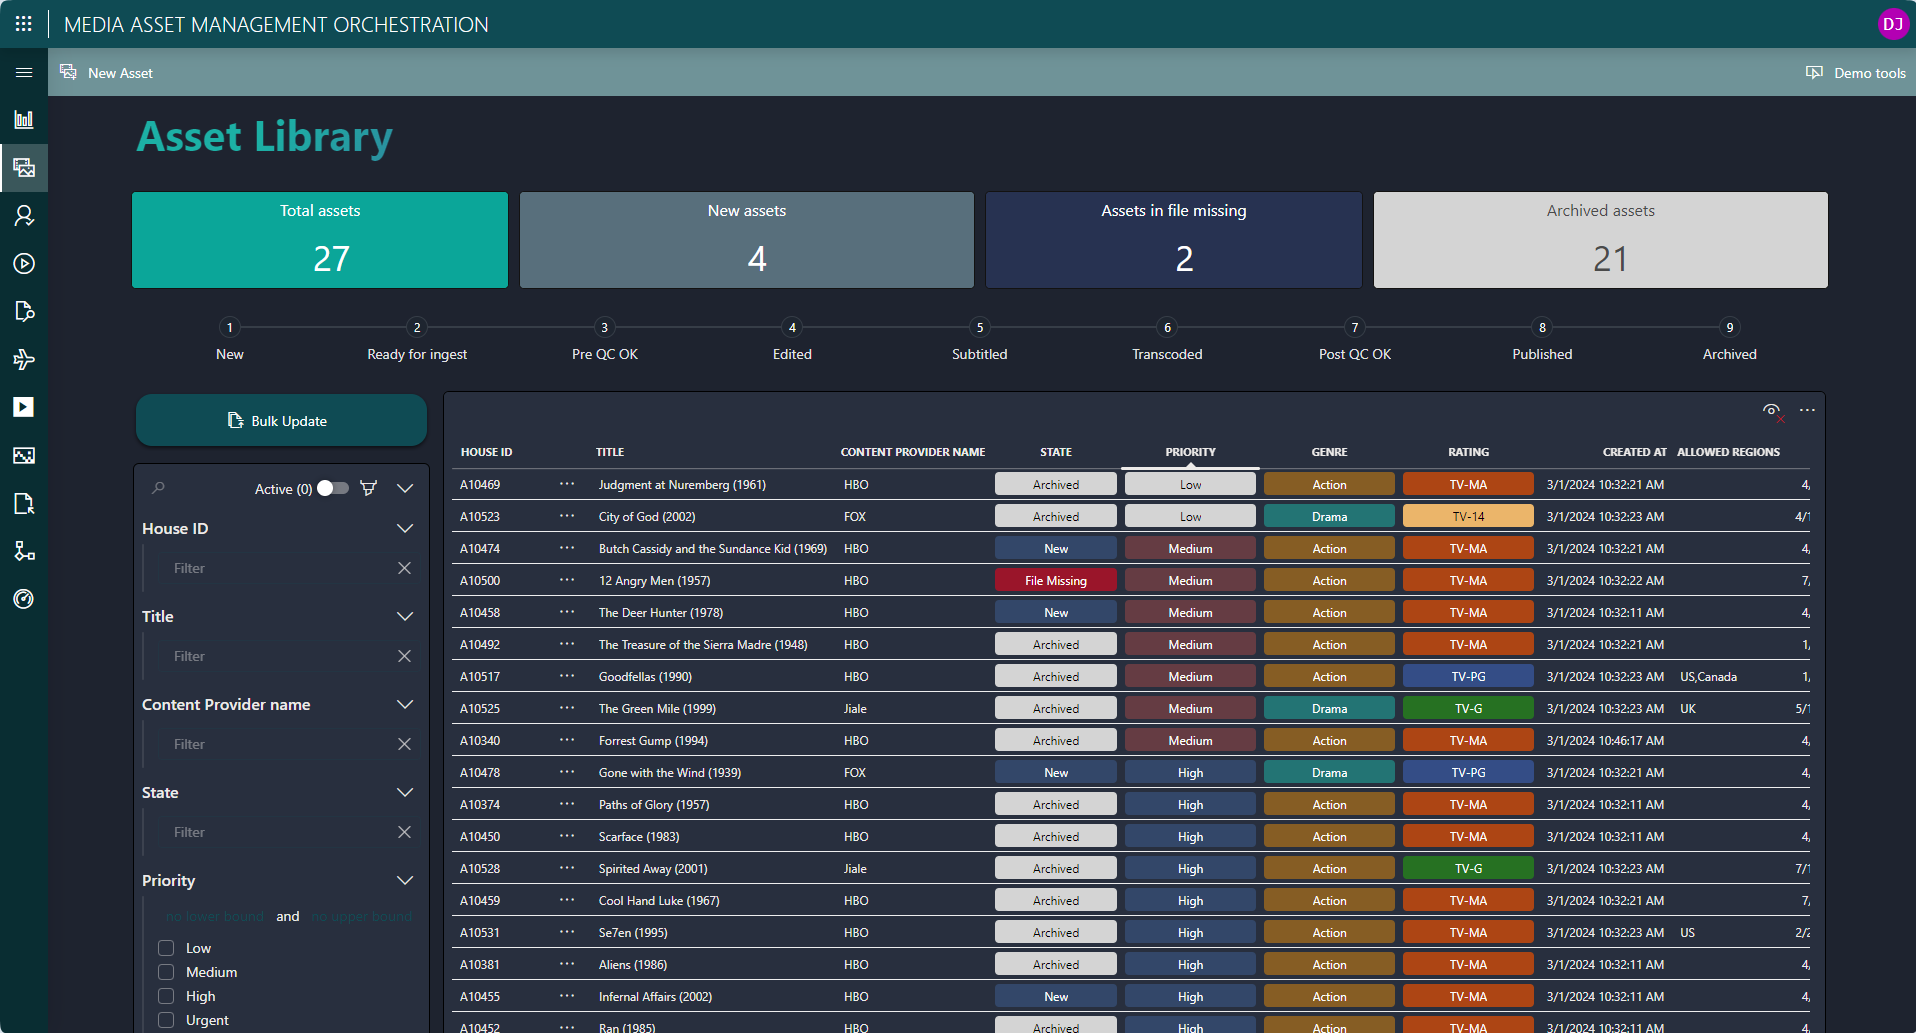Image resolution: width=1916 pixels, height=1033 pixels.
Task: Open the table ellipsis options menu
Action: pyautogui.click(x=1807, y=410)
